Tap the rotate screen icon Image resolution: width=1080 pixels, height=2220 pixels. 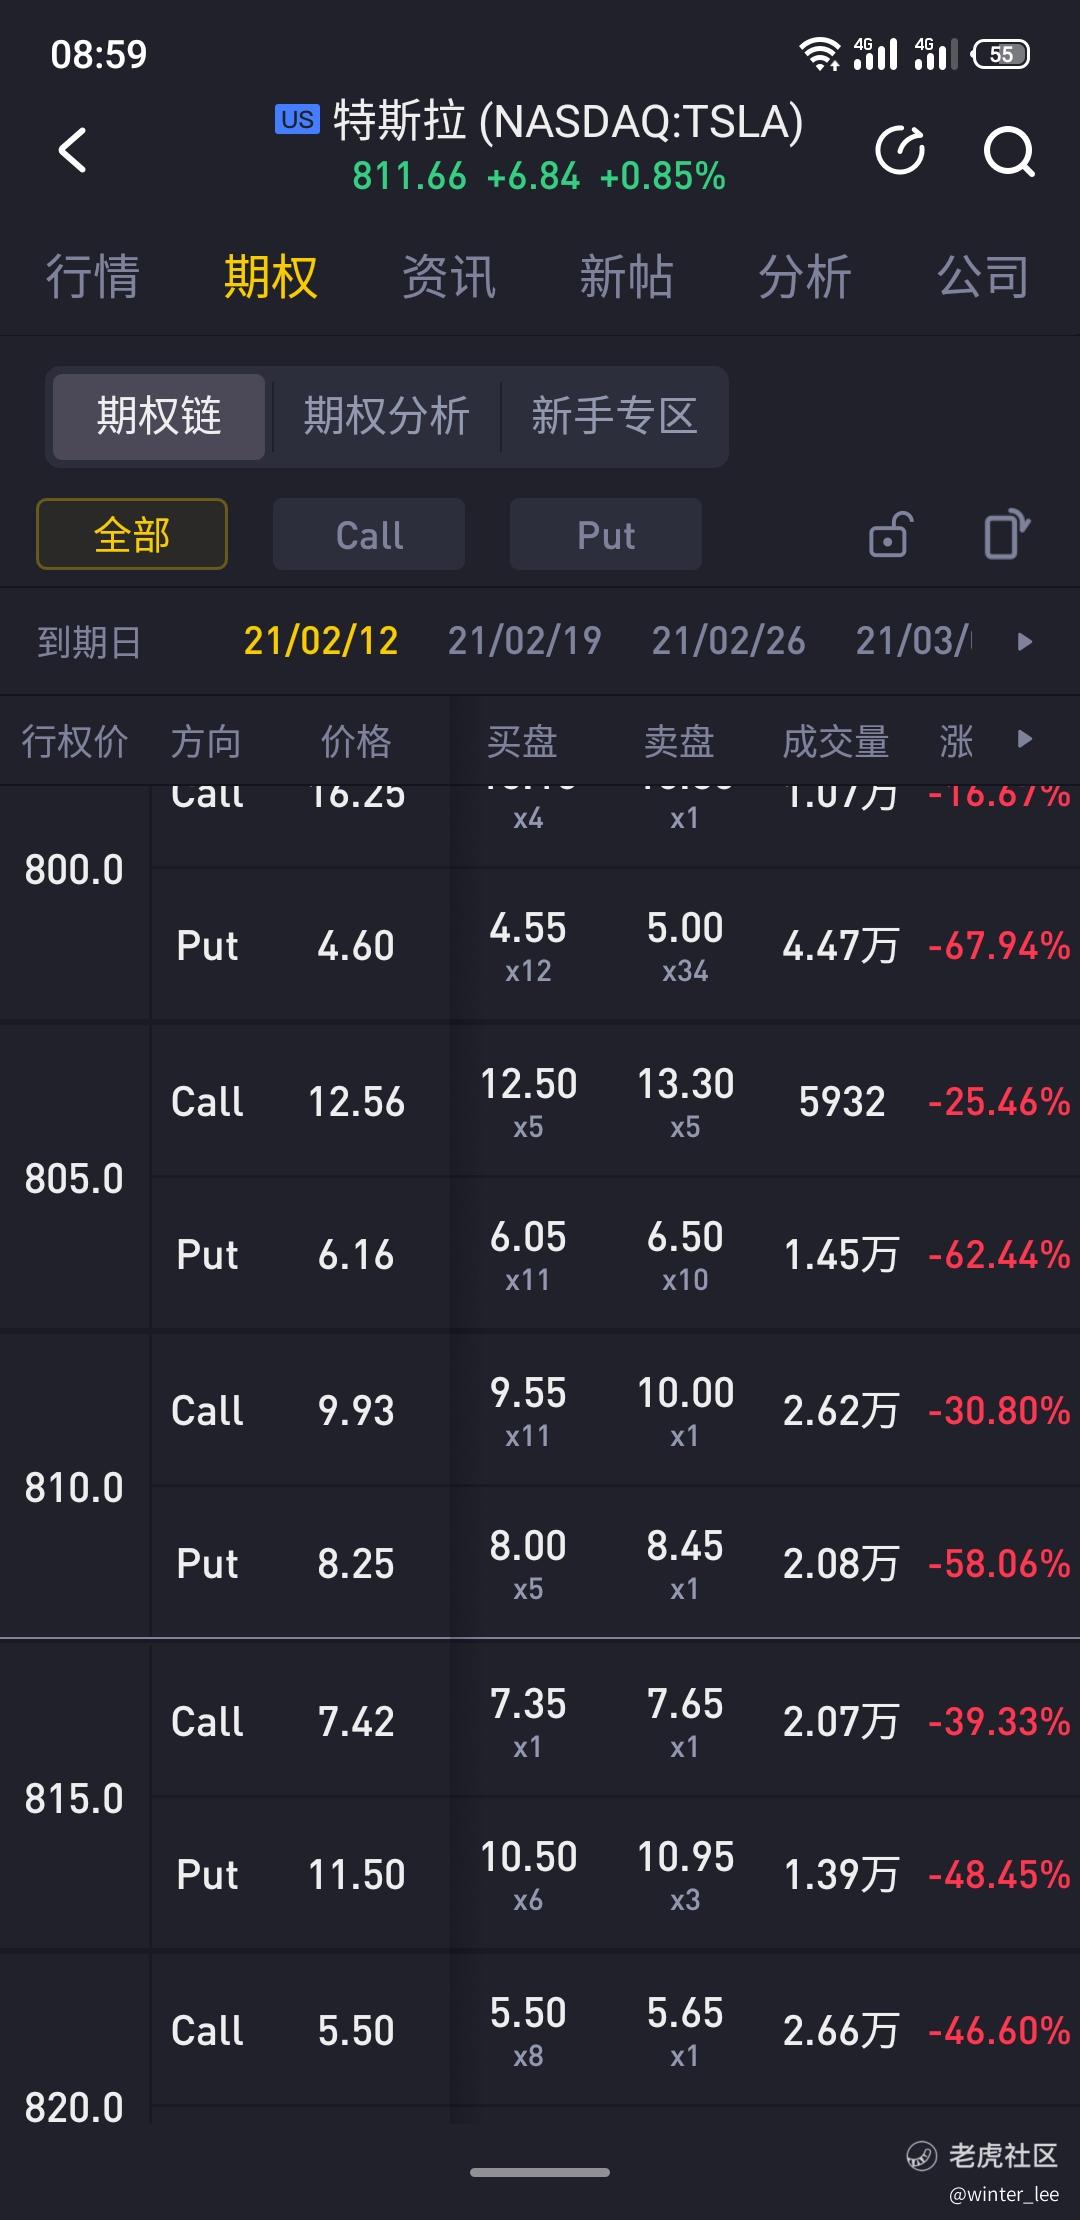click(1006, 534)
